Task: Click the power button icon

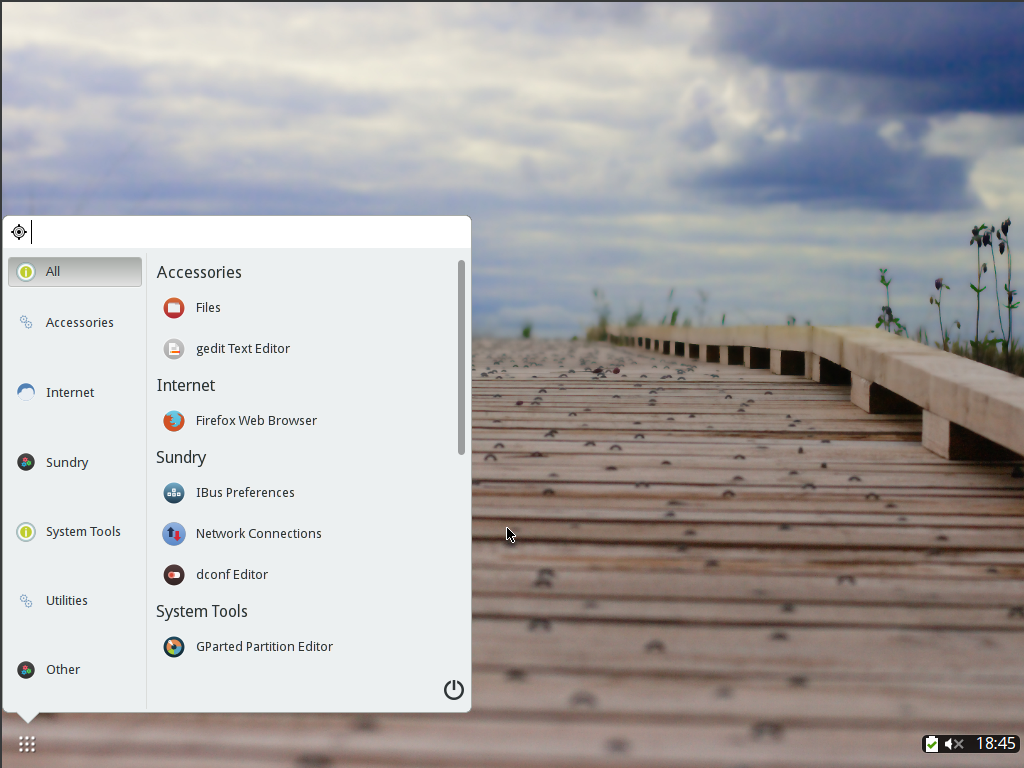Action: pyautogui.click(x=454, y=690)
